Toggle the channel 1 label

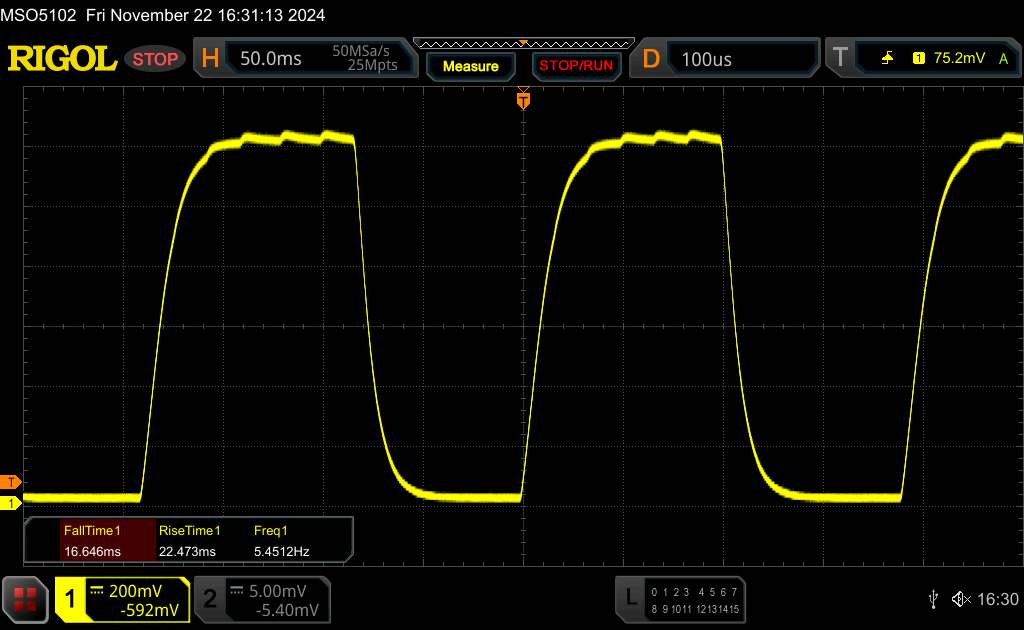pyautogui.click(x=70, y=599)
